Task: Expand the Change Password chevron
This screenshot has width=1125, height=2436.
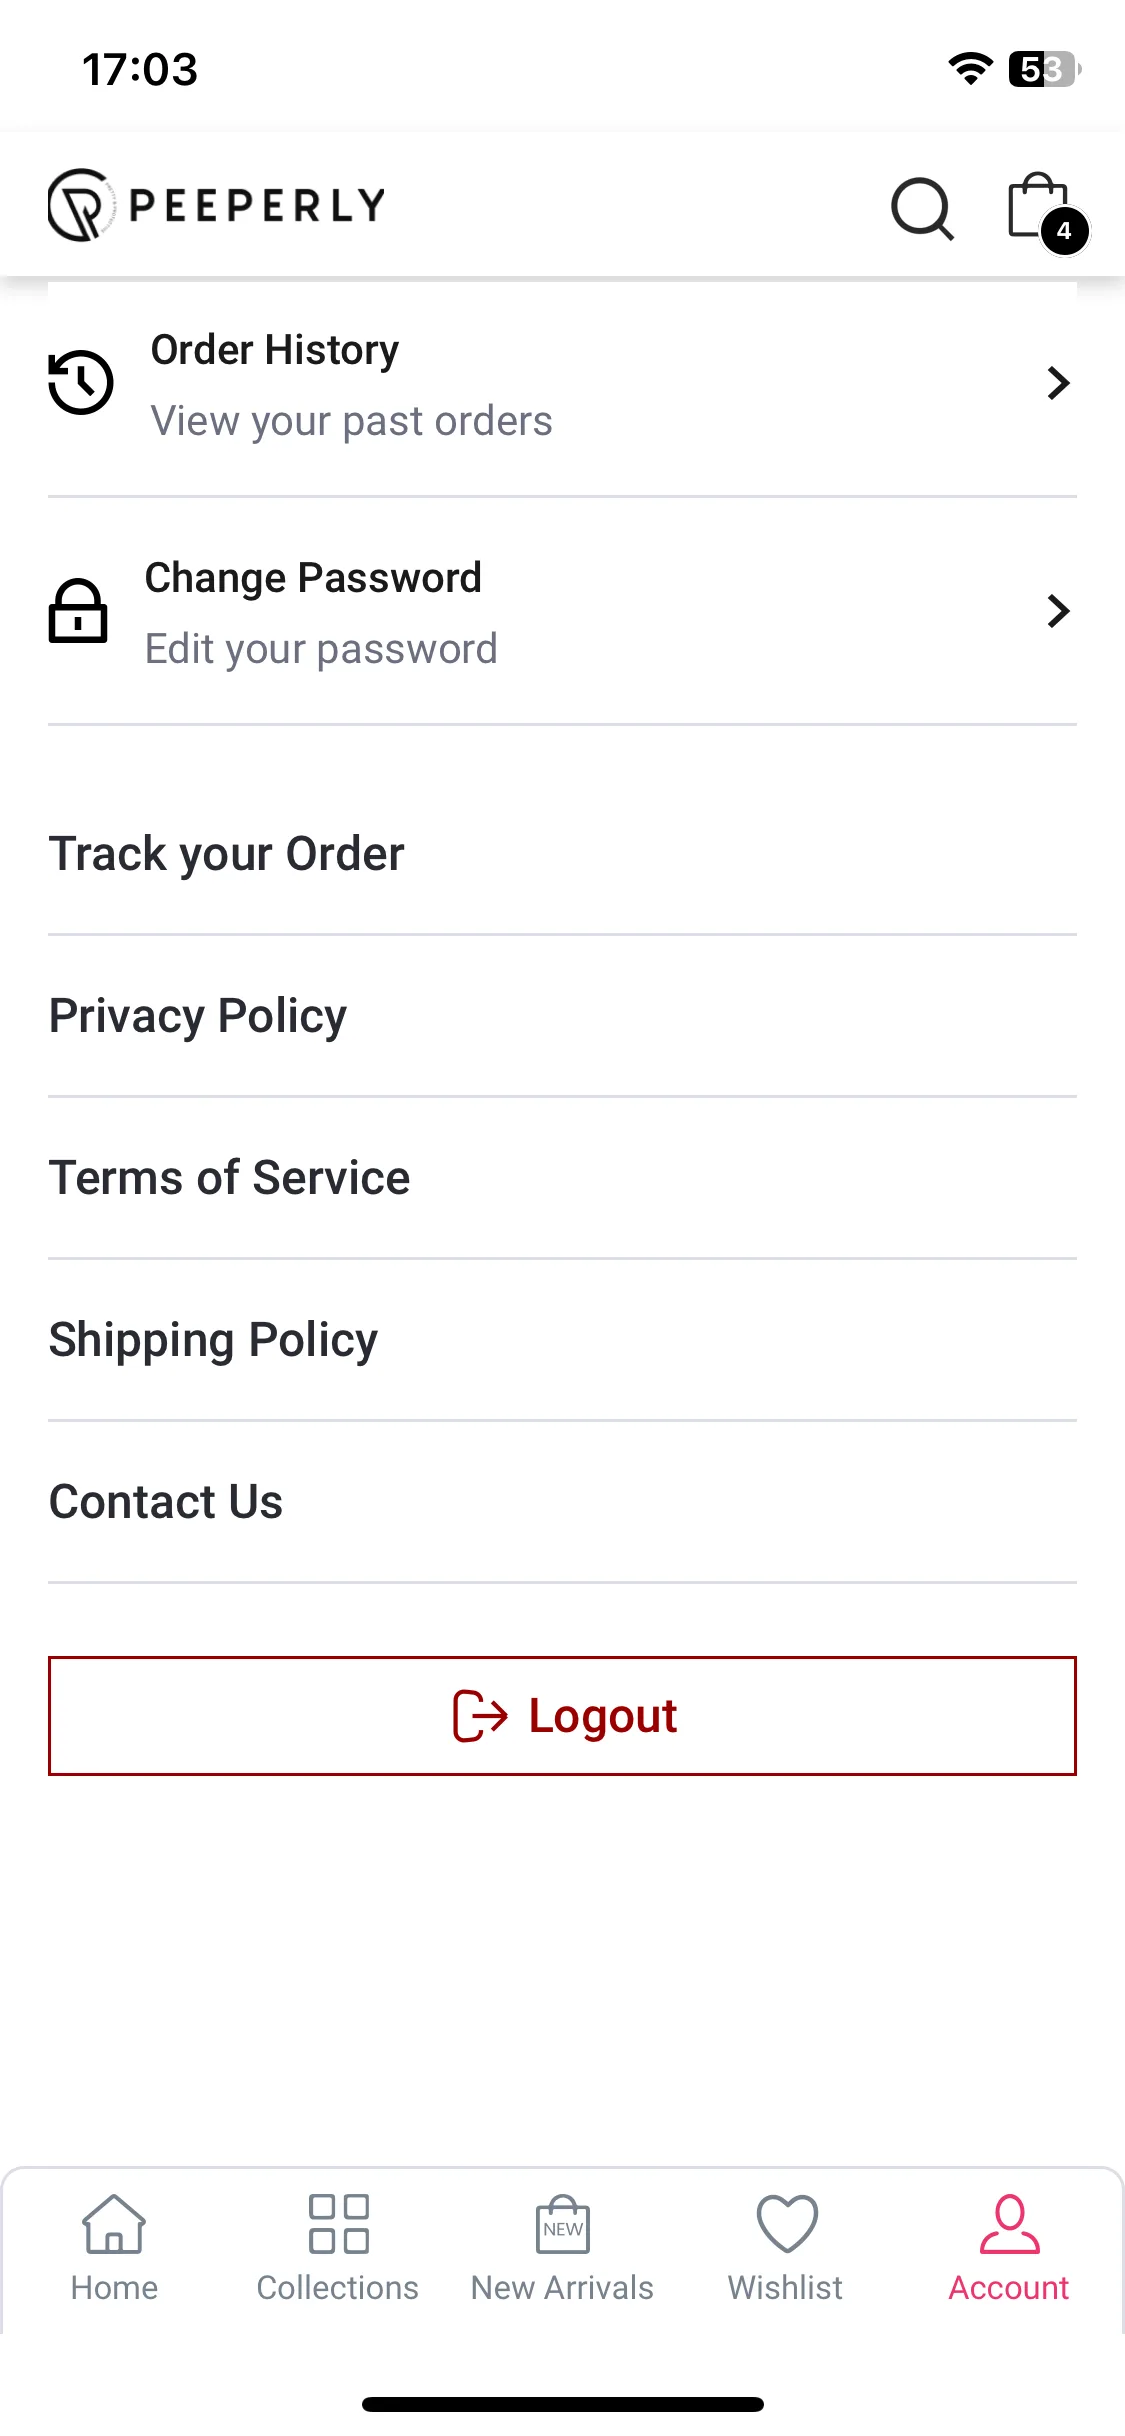Action: pyautogui.click(x=1058, y=611)
